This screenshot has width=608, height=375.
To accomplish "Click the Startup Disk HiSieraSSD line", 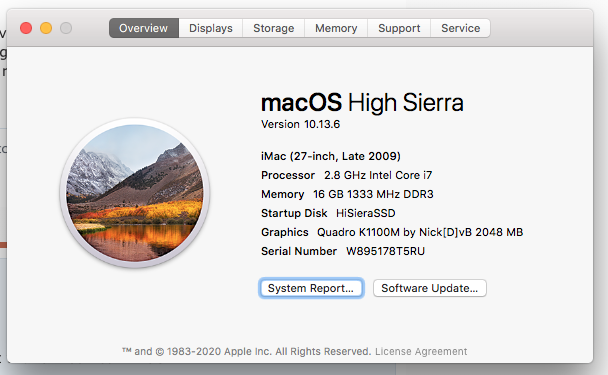I will pos(328,213).
